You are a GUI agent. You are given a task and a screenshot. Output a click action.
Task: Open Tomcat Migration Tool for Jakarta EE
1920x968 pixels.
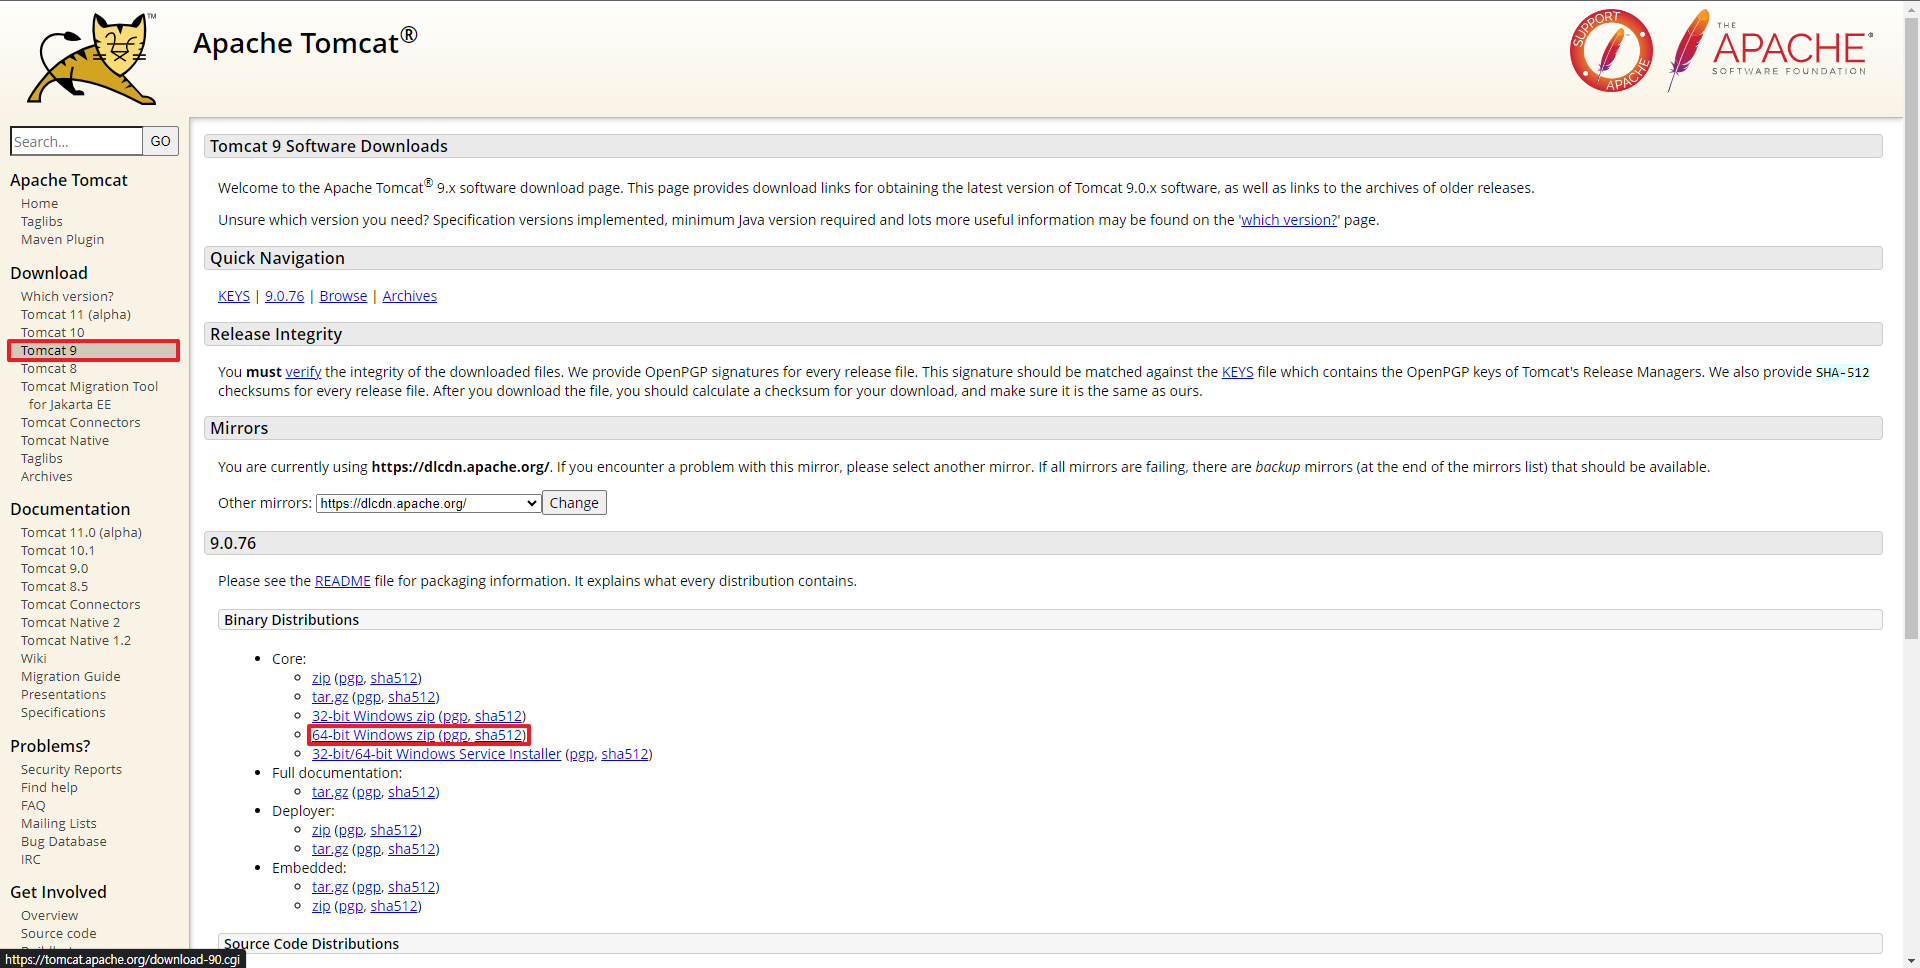click(x=89, y=395)
